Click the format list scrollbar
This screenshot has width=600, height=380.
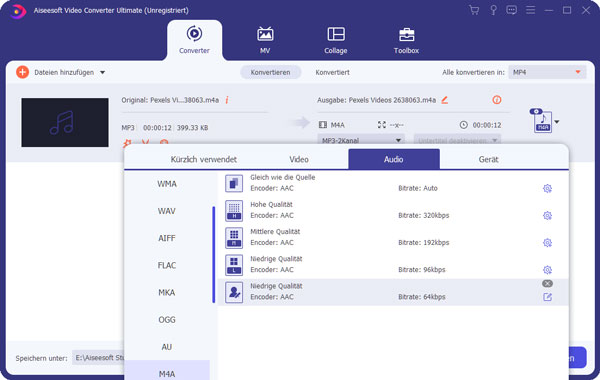[x=214, y=254]
